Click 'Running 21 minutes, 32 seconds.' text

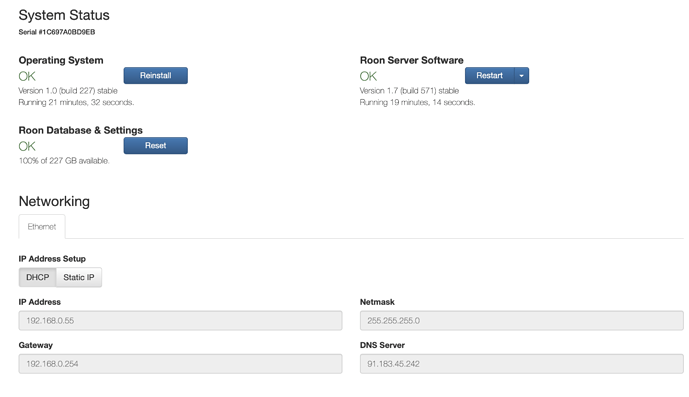click(x=76, y=102)
